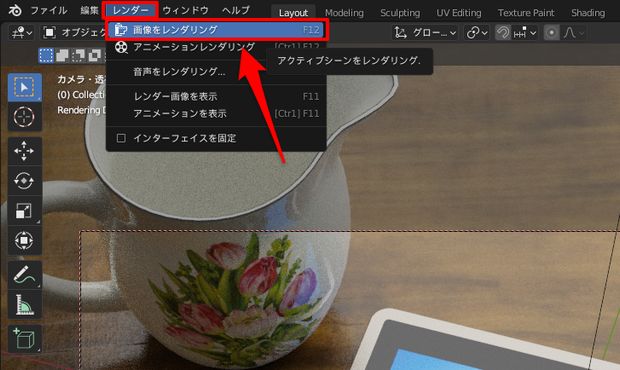
Task: Select the Rotate tool
Action: 25,181
